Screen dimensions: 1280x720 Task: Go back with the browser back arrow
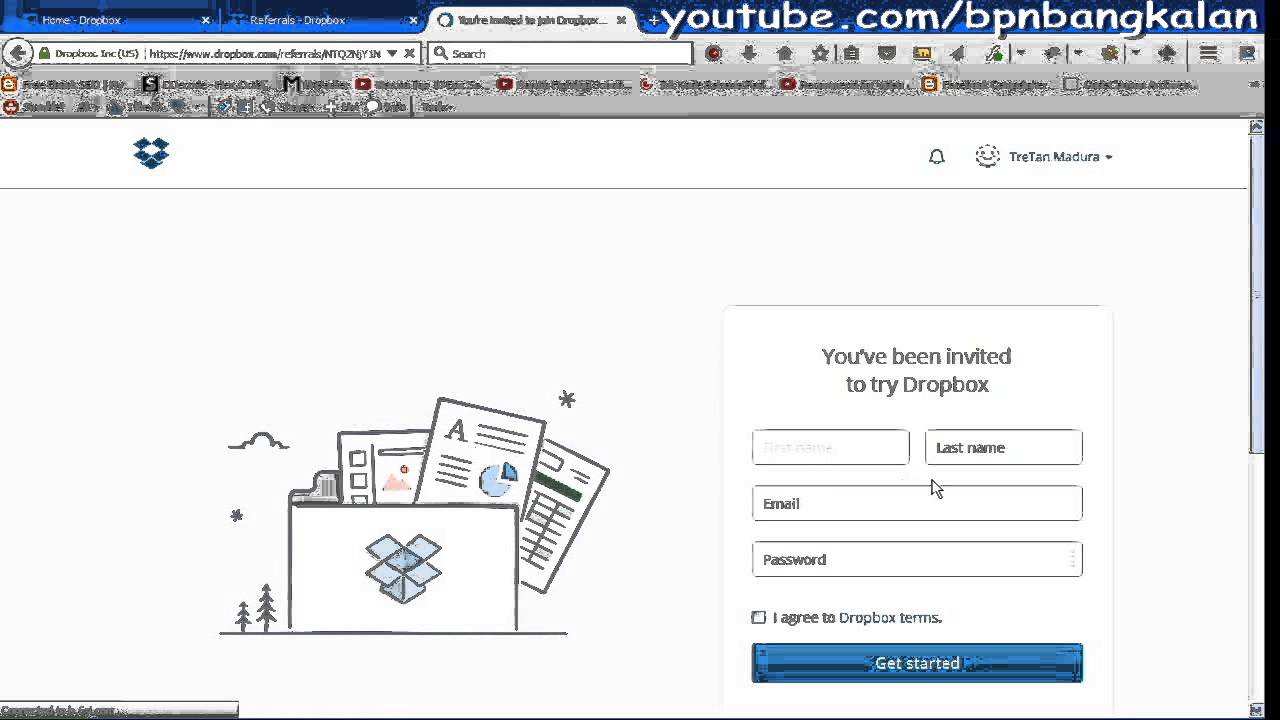pyautogui.click(x=17, y=53)
